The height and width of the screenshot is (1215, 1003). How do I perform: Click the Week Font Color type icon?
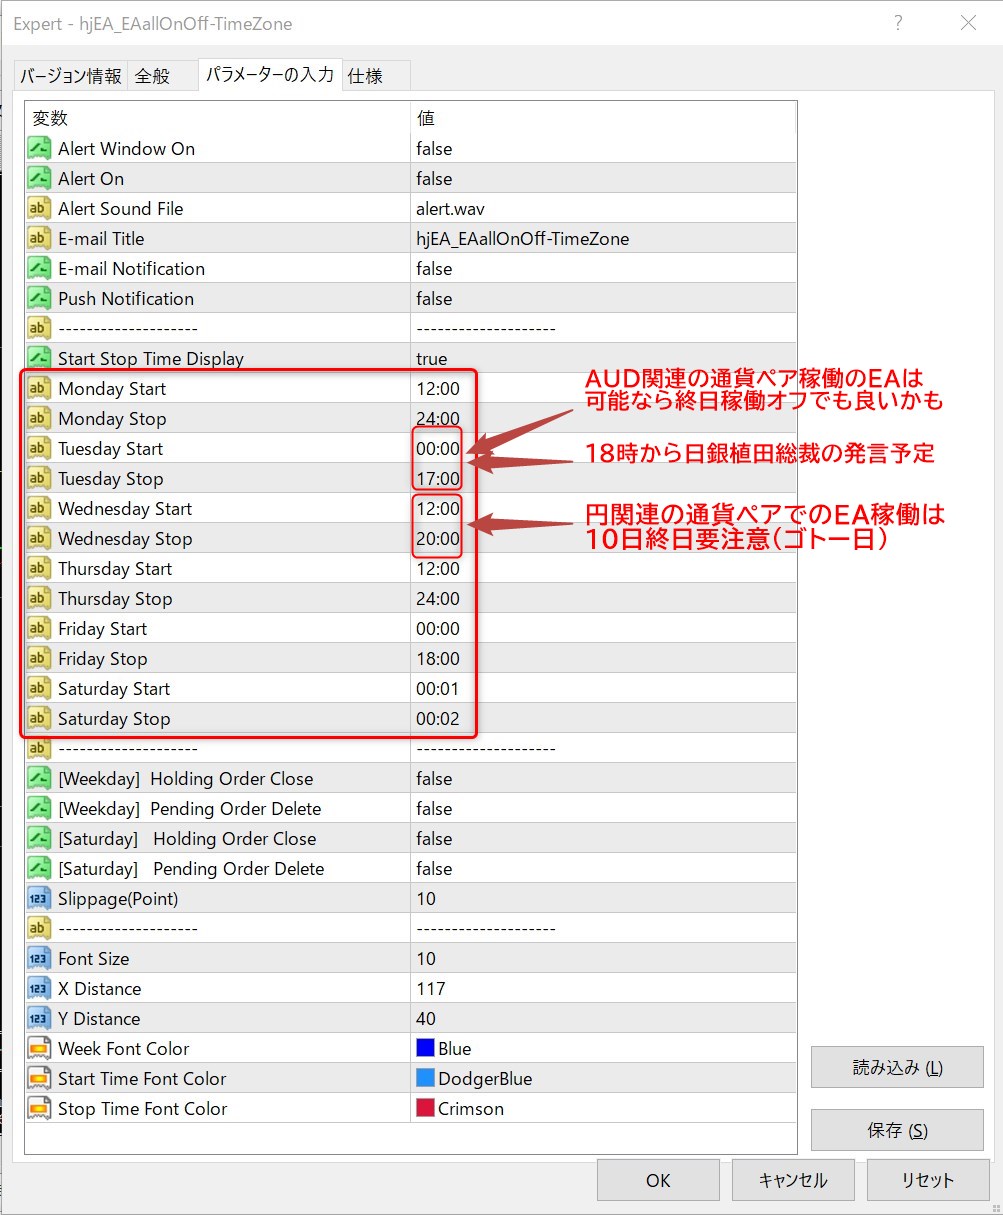[39, 1049]
